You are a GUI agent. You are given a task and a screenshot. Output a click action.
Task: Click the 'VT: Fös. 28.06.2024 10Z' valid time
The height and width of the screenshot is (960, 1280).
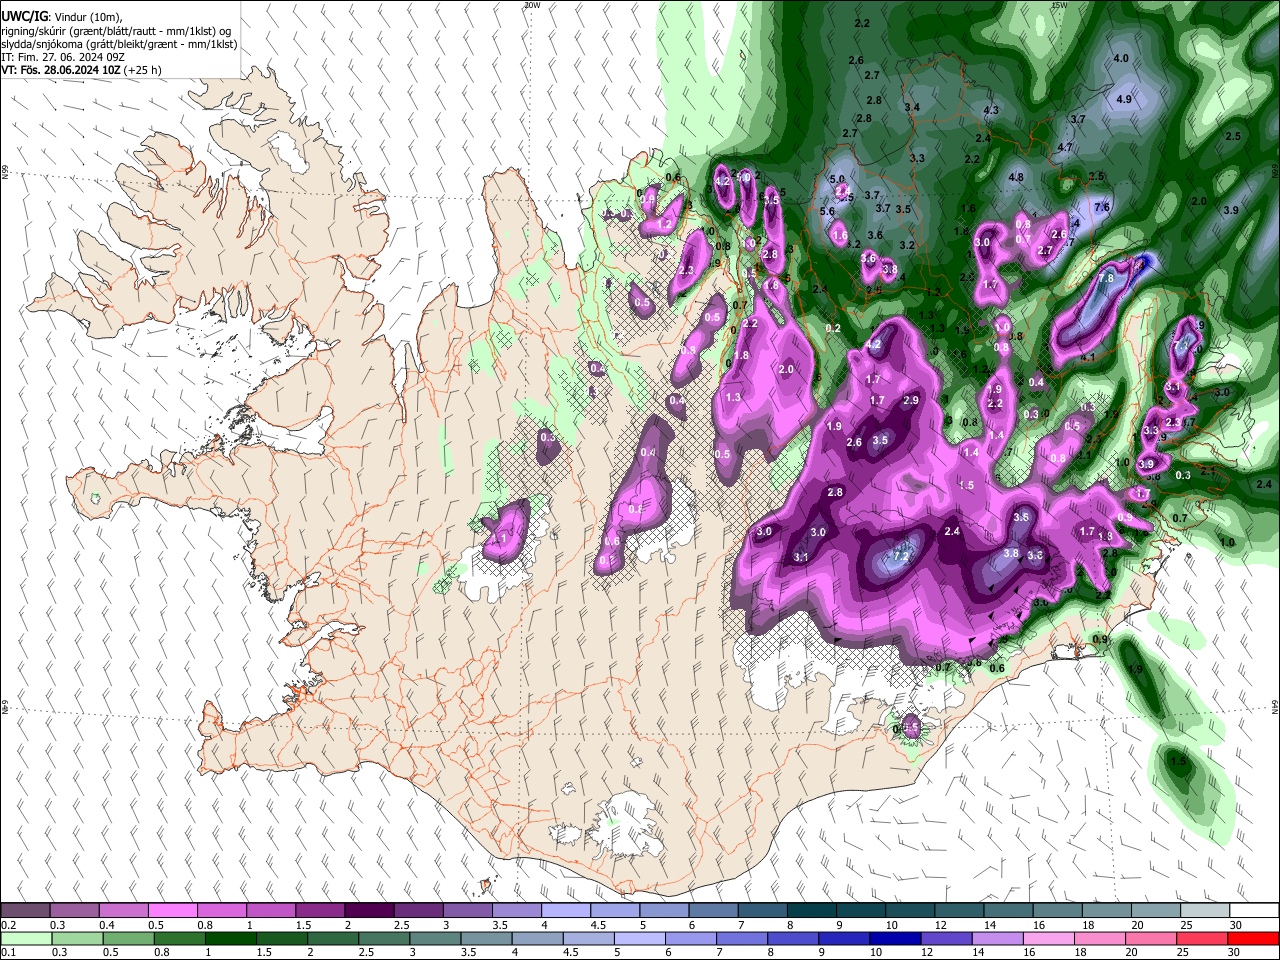(60, 70)
